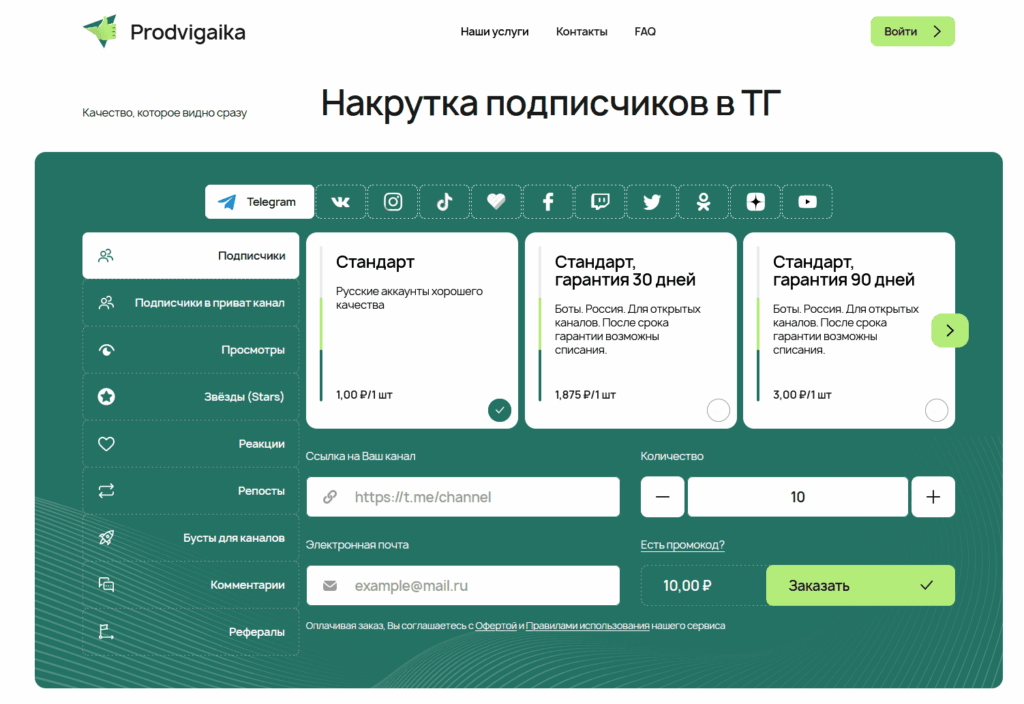
Task: Select the YouTube platform icon
Action: click(807, 202)
